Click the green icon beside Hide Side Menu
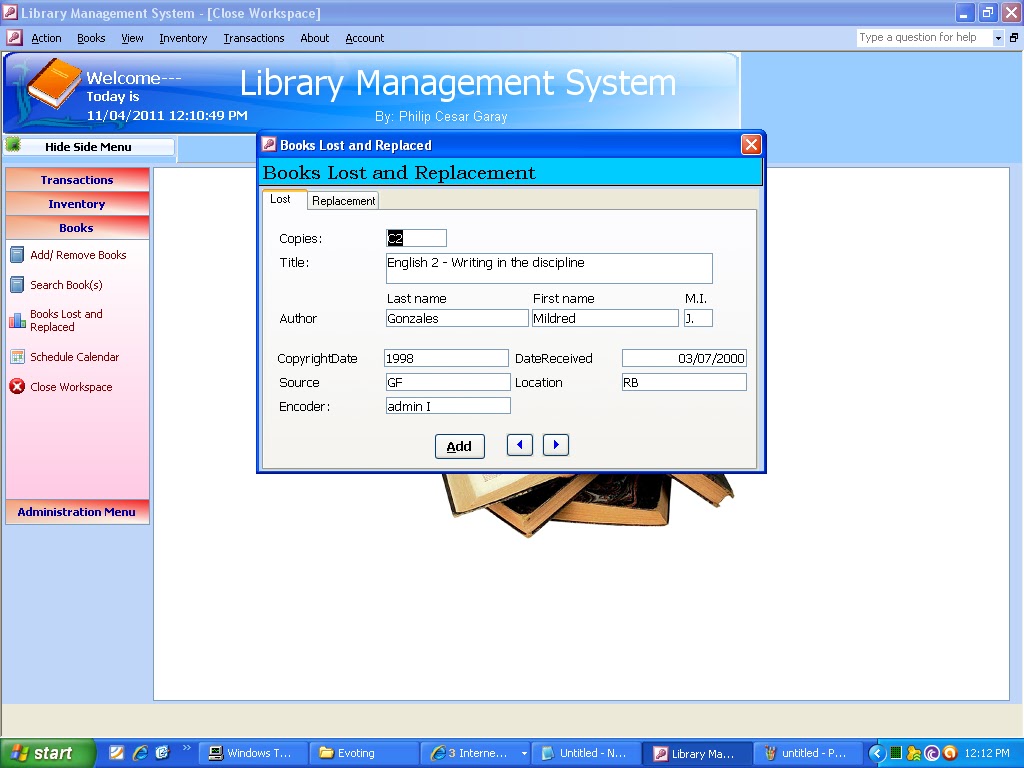 [13, 146]
